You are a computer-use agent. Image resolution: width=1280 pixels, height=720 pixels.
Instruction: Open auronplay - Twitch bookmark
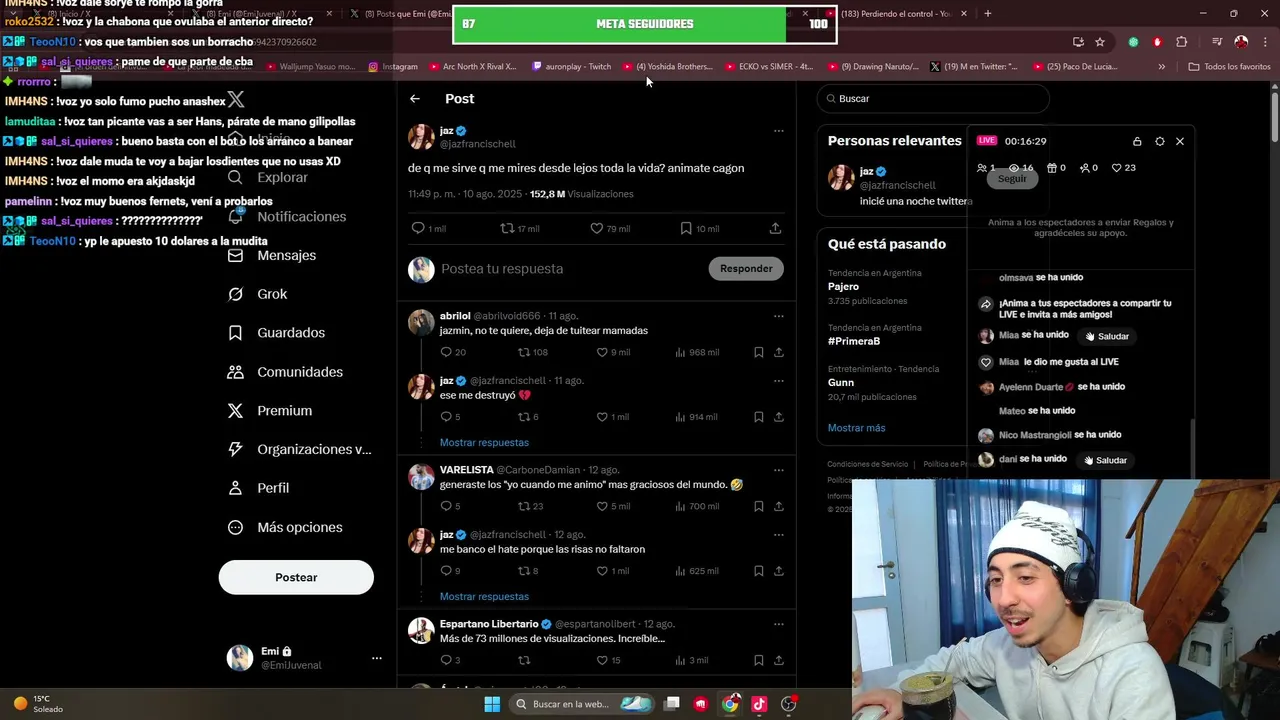[571, 67]
